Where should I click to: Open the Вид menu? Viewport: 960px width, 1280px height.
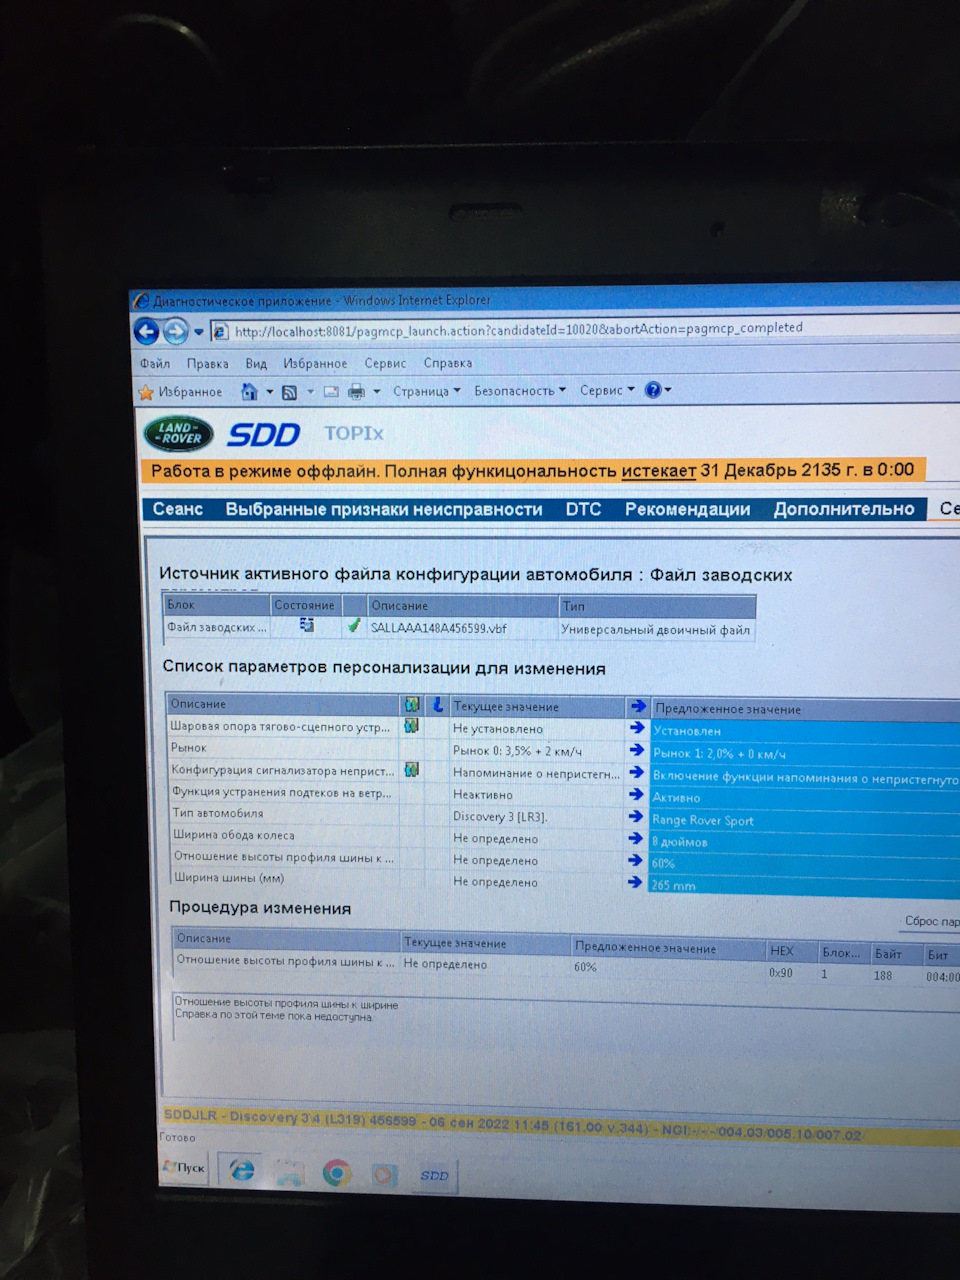(256, 364)
